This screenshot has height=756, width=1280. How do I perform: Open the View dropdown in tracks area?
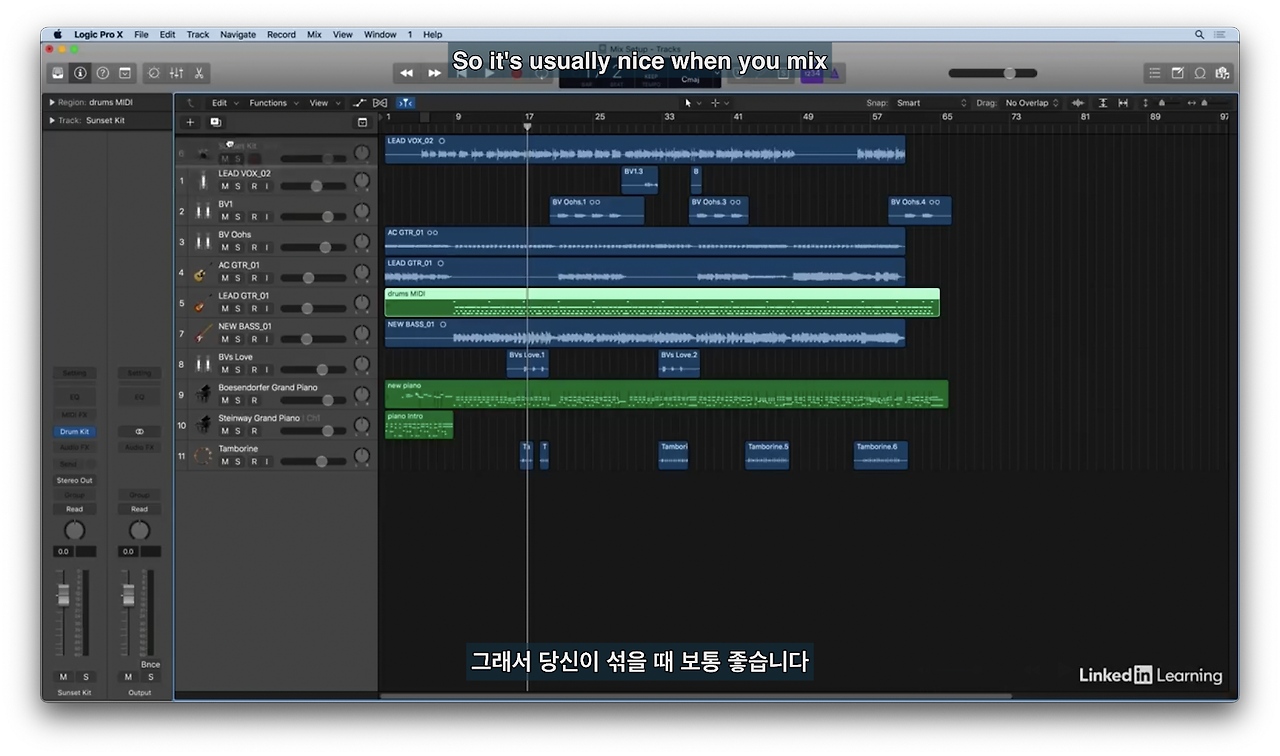click(323, 103)
